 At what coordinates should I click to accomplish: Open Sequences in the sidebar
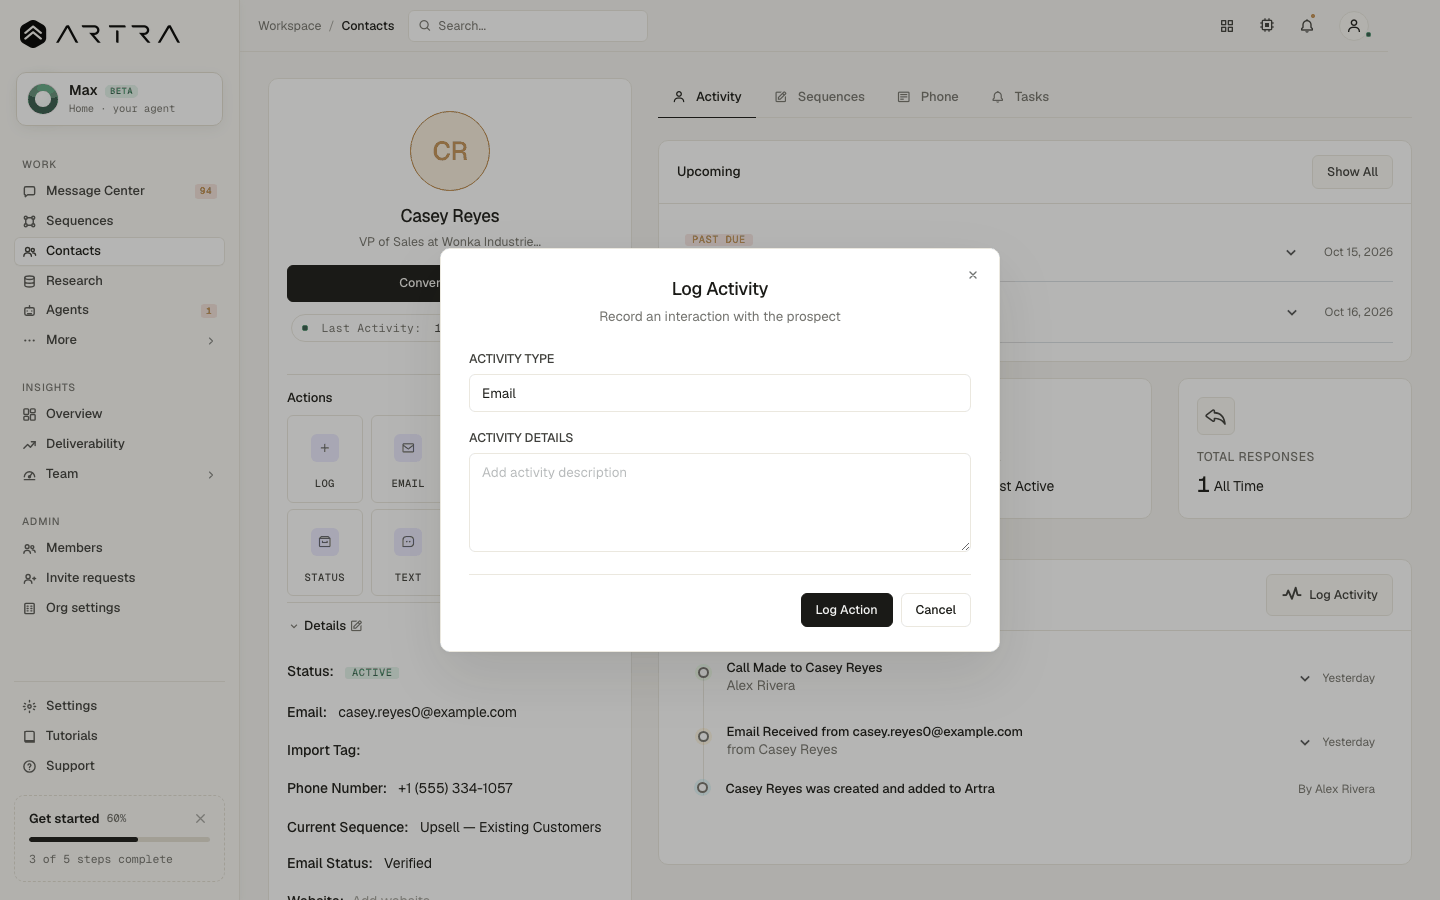click(119, 221)
